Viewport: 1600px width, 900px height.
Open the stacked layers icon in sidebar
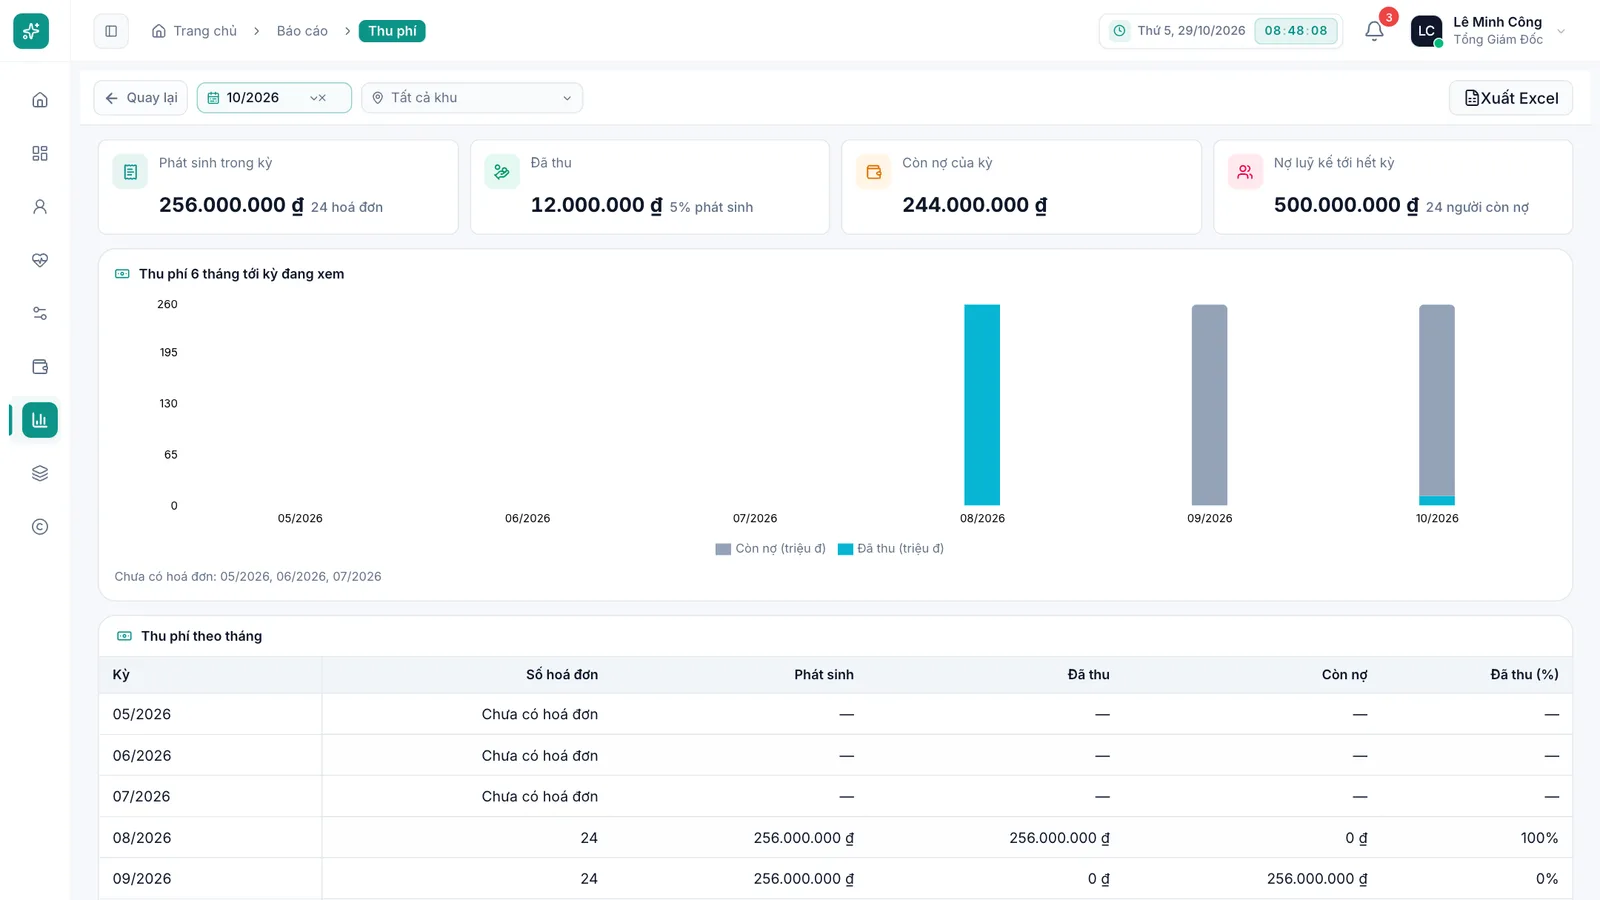point(40,473)
